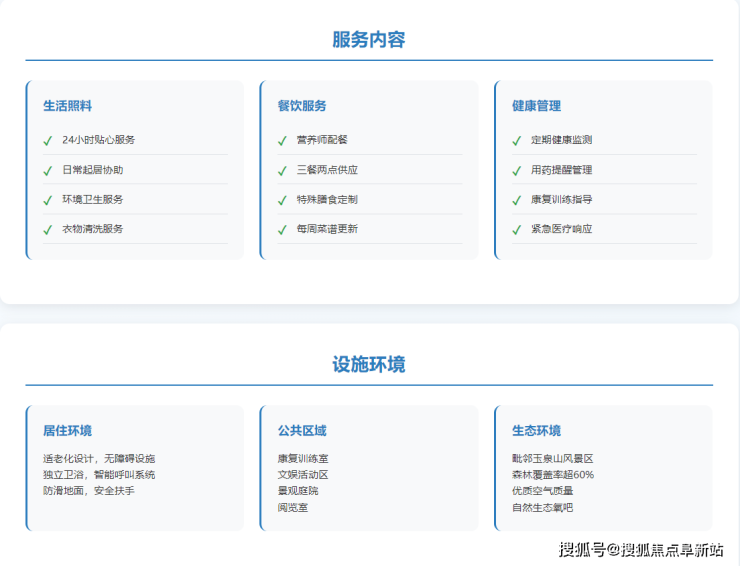740x566 pixels.
Task: Click the 森林覆盖率超60% text line
Action: tap(552, 475)
